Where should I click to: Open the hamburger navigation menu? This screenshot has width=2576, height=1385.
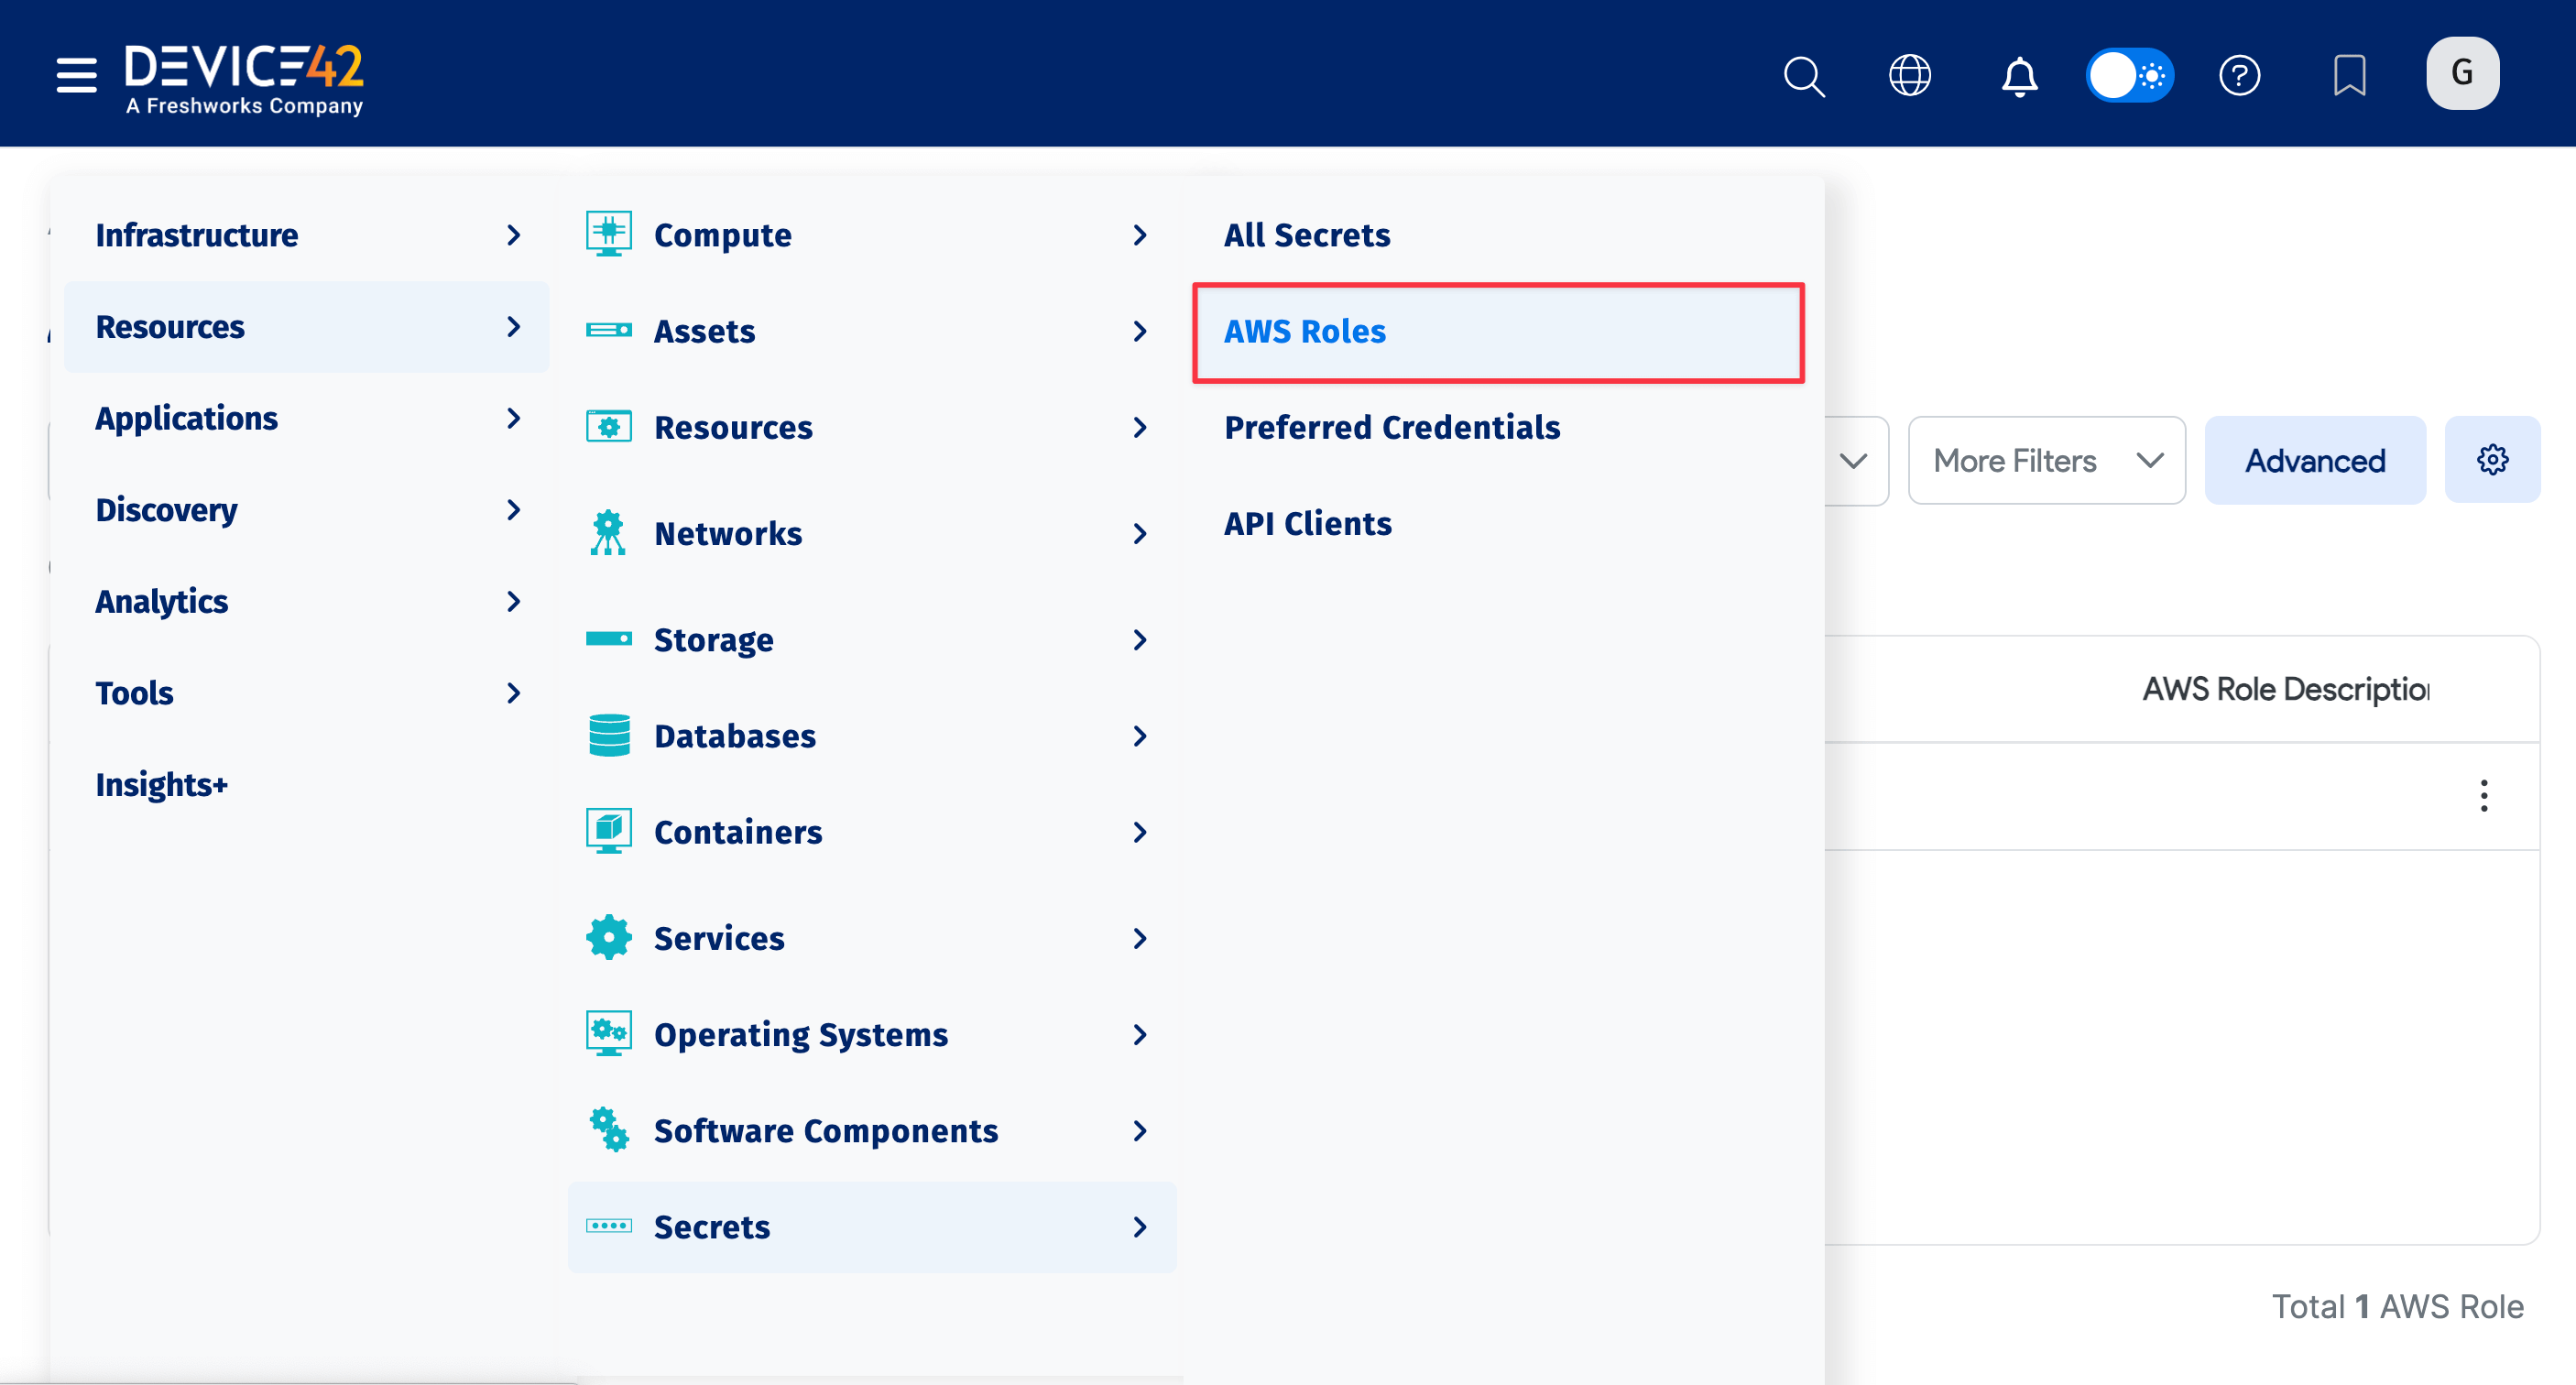click(75, 73)
